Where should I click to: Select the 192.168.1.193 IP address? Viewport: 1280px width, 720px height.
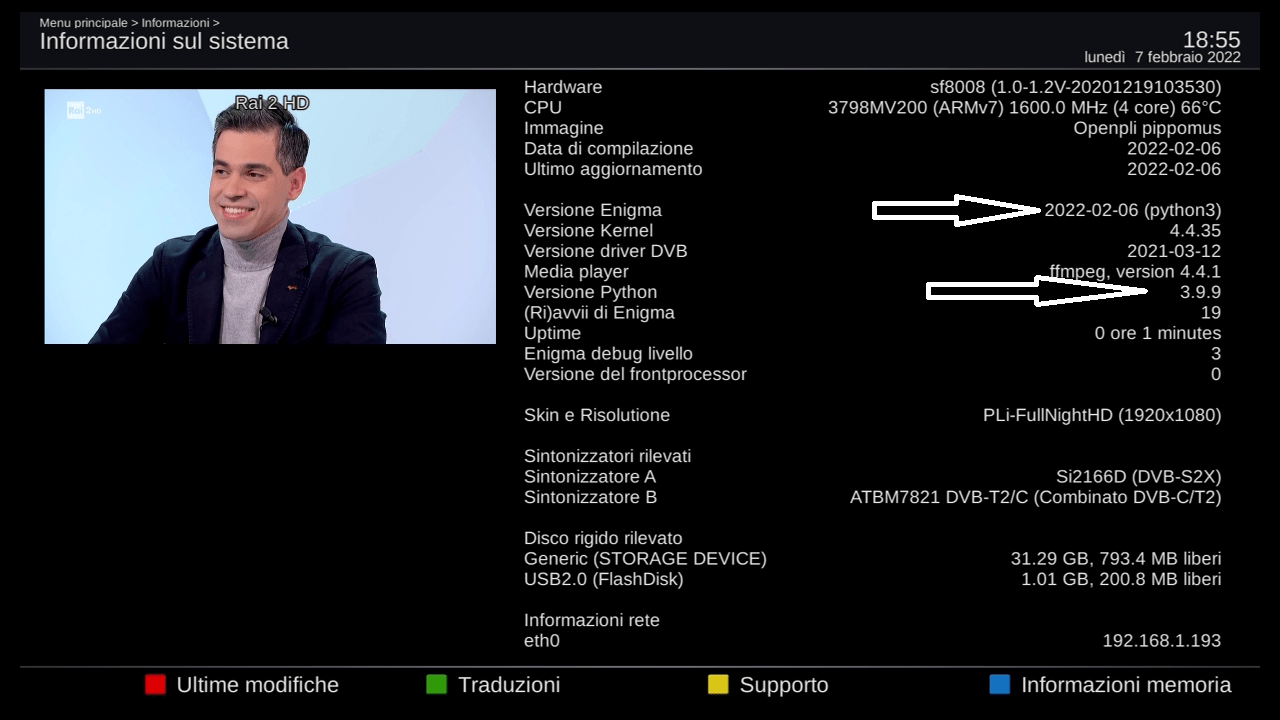(x=1162, y=641)
